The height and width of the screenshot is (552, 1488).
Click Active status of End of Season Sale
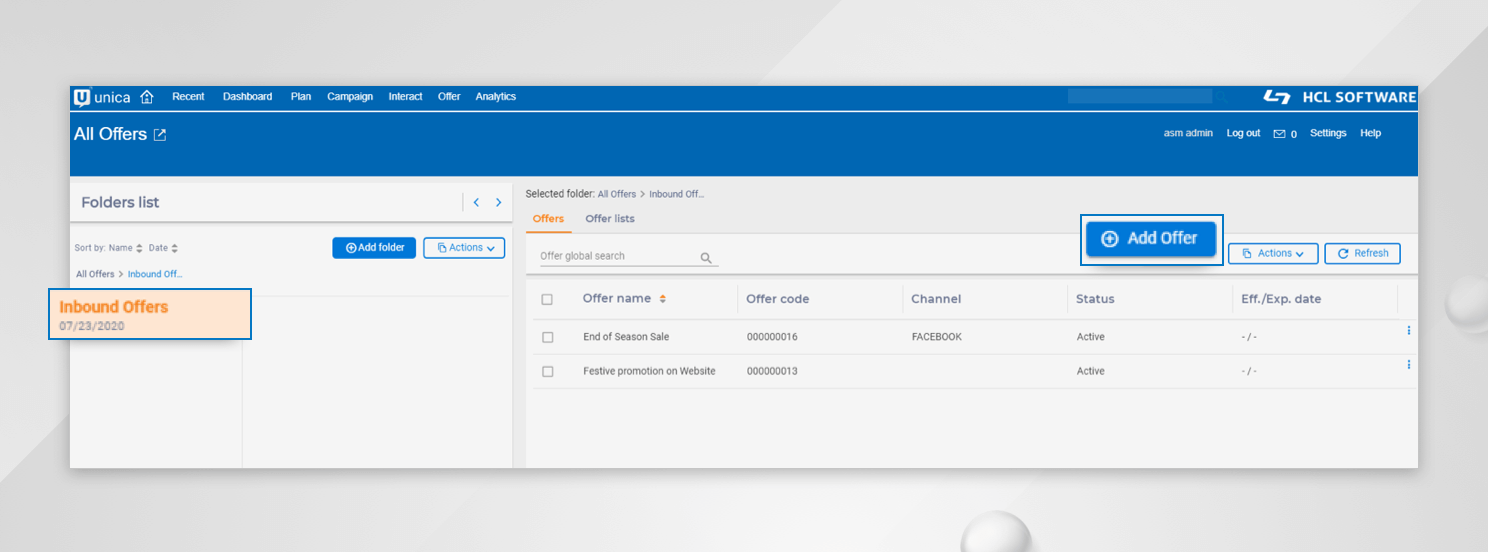coord(1090,337)
